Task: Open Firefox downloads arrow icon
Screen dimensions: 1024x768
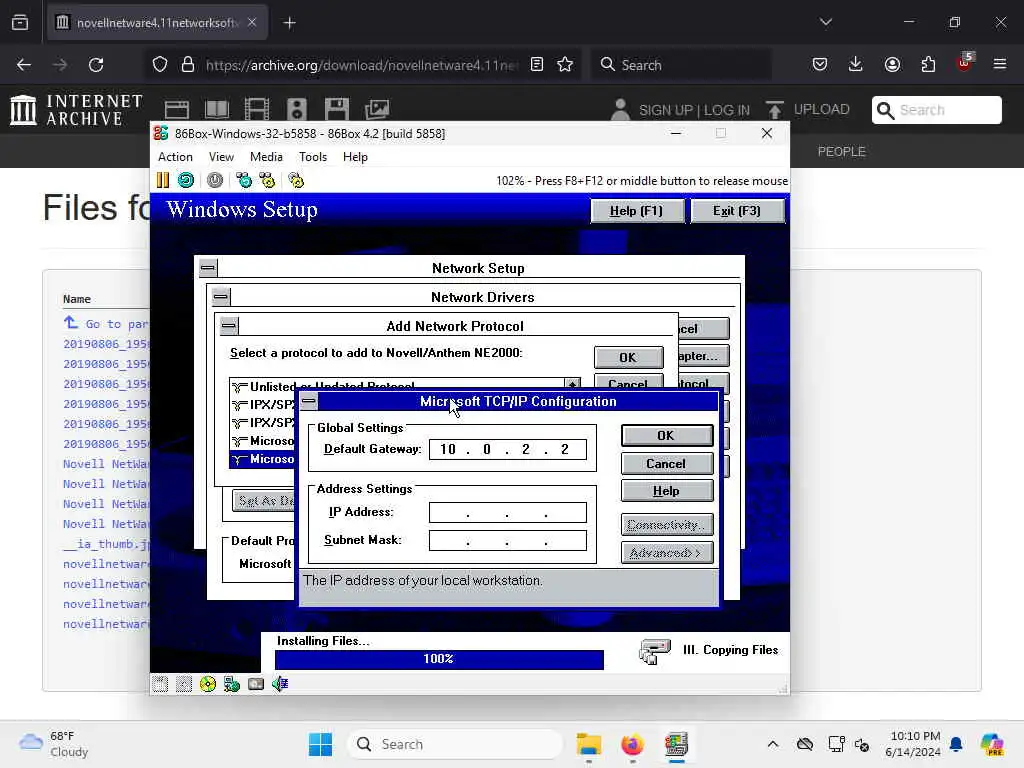Action: [x=856, y=64]
